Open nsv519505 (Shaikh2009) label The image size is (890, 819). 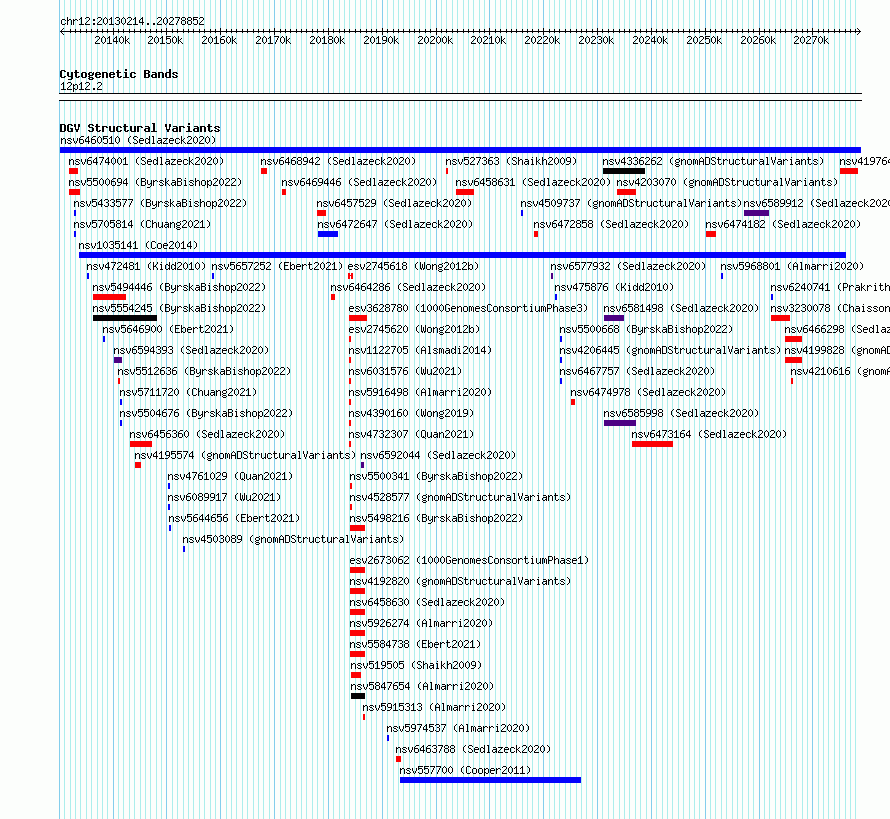click(416, 665)
